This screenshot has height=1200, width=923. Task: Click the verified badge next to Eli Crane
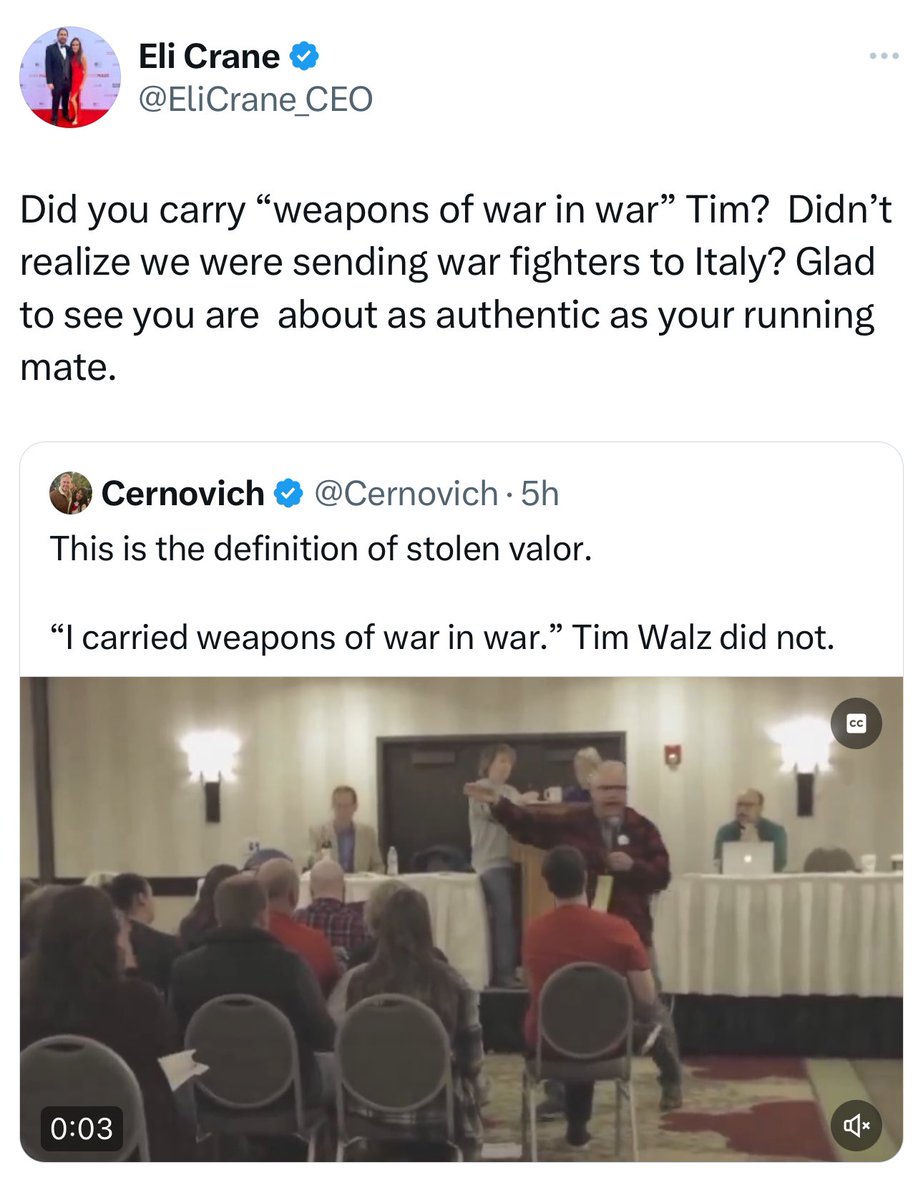304,57
